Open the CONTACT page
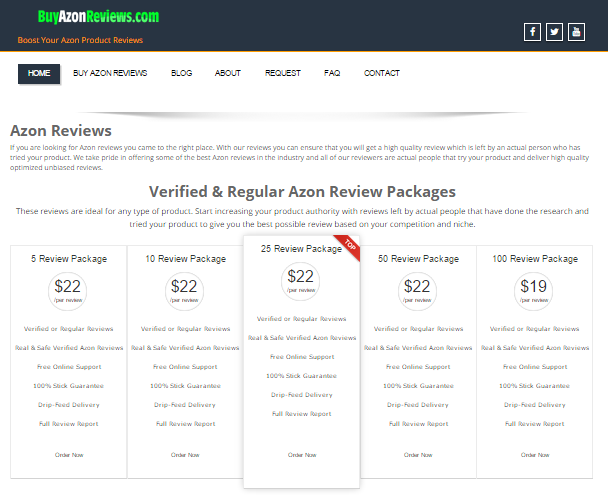Viewport: 608px width, 496px height. tap(381, 73)
